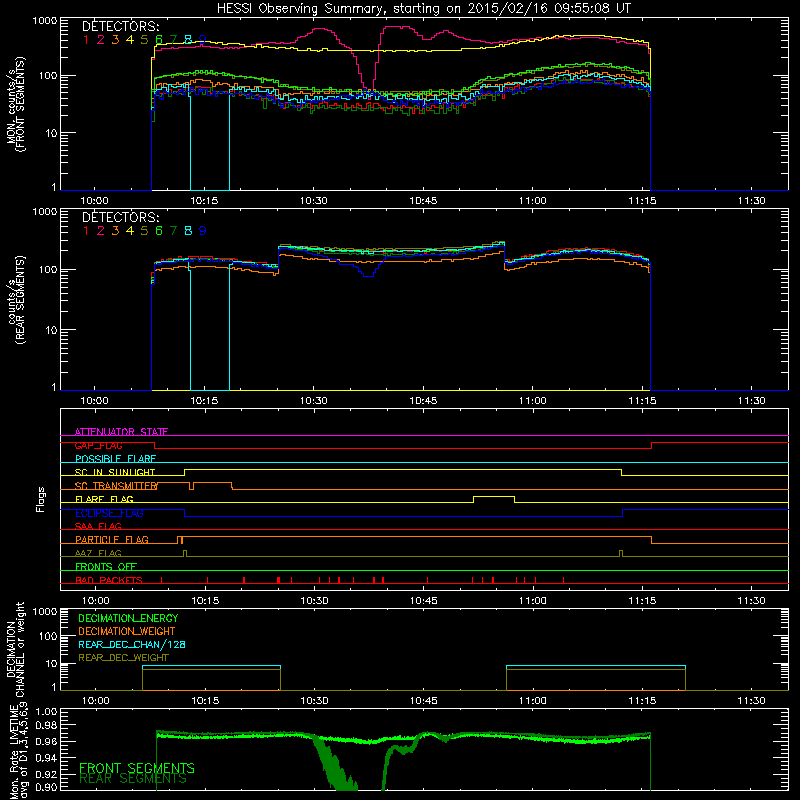Viewport: 800px width, 800px height.
Task: Click the 0.98 tick on the livetime axis
Action: 46,725
